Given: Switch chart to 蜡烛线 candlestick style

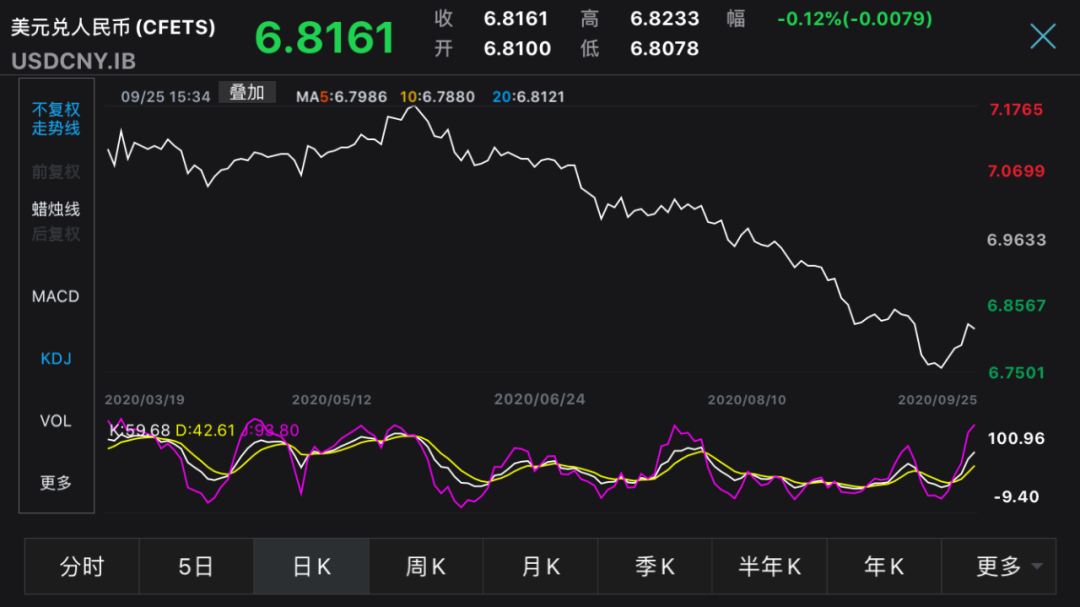Looking at the screenshot, I should [55, 210].
